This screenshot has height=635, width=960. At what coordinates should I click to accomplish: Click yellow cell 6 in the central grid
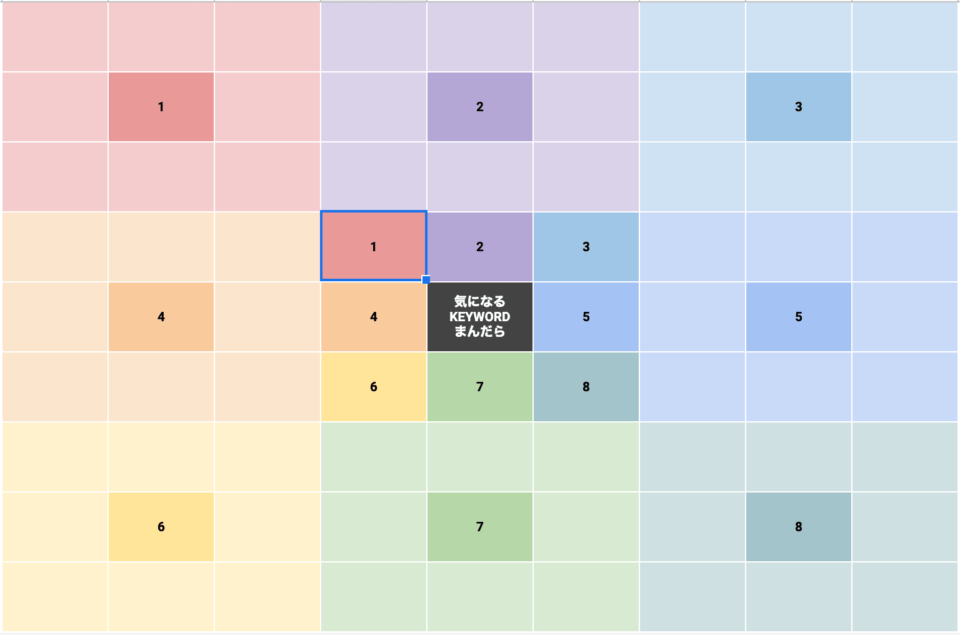(x=373, y=387)
